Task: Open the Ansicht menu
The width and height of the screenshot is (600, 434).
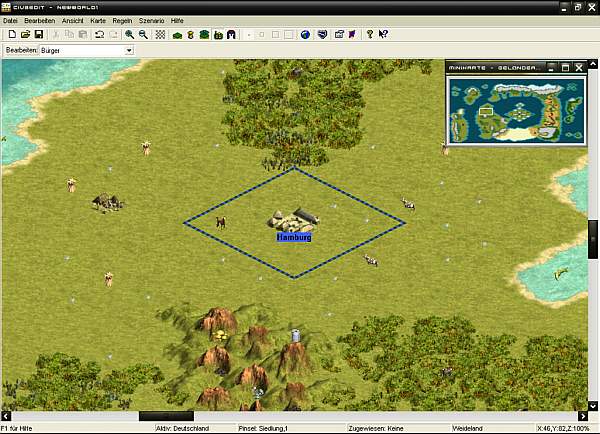Action: [x=72, y=20]
